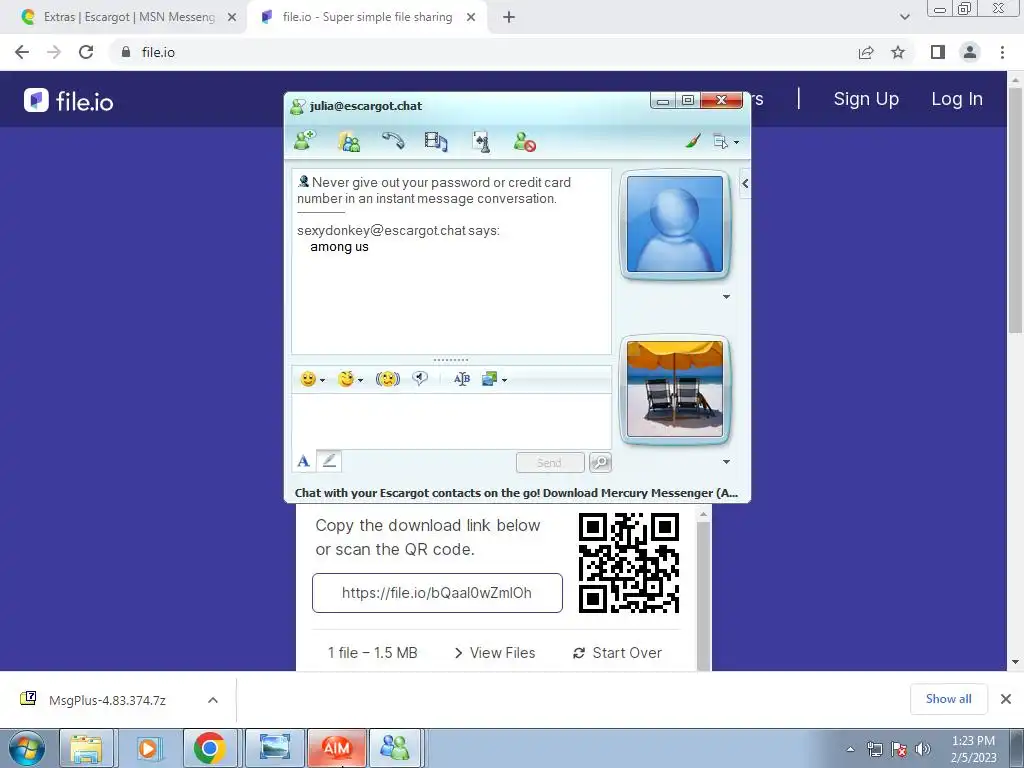Click the share page icon in address bar

point(866,52)
